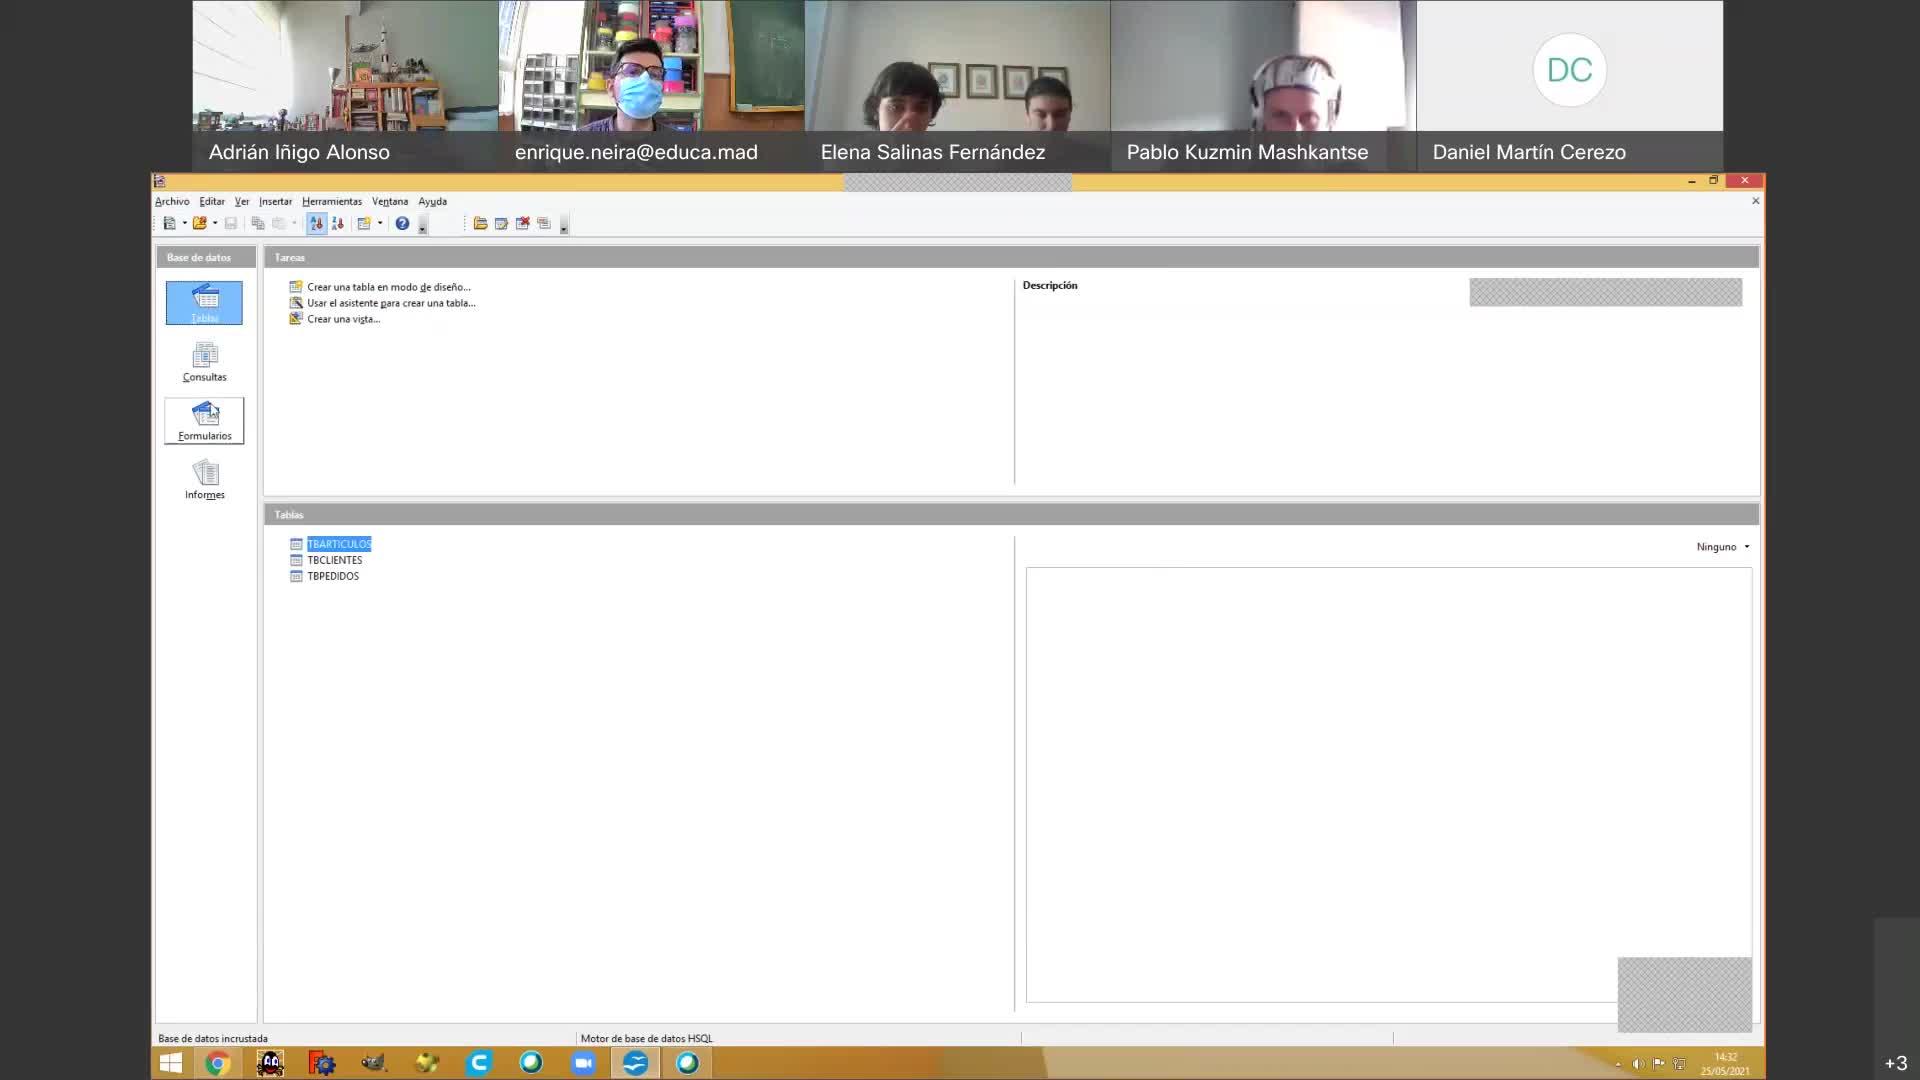
Task: Expand the open file dropdown arrow
Action: click(215, 224)
